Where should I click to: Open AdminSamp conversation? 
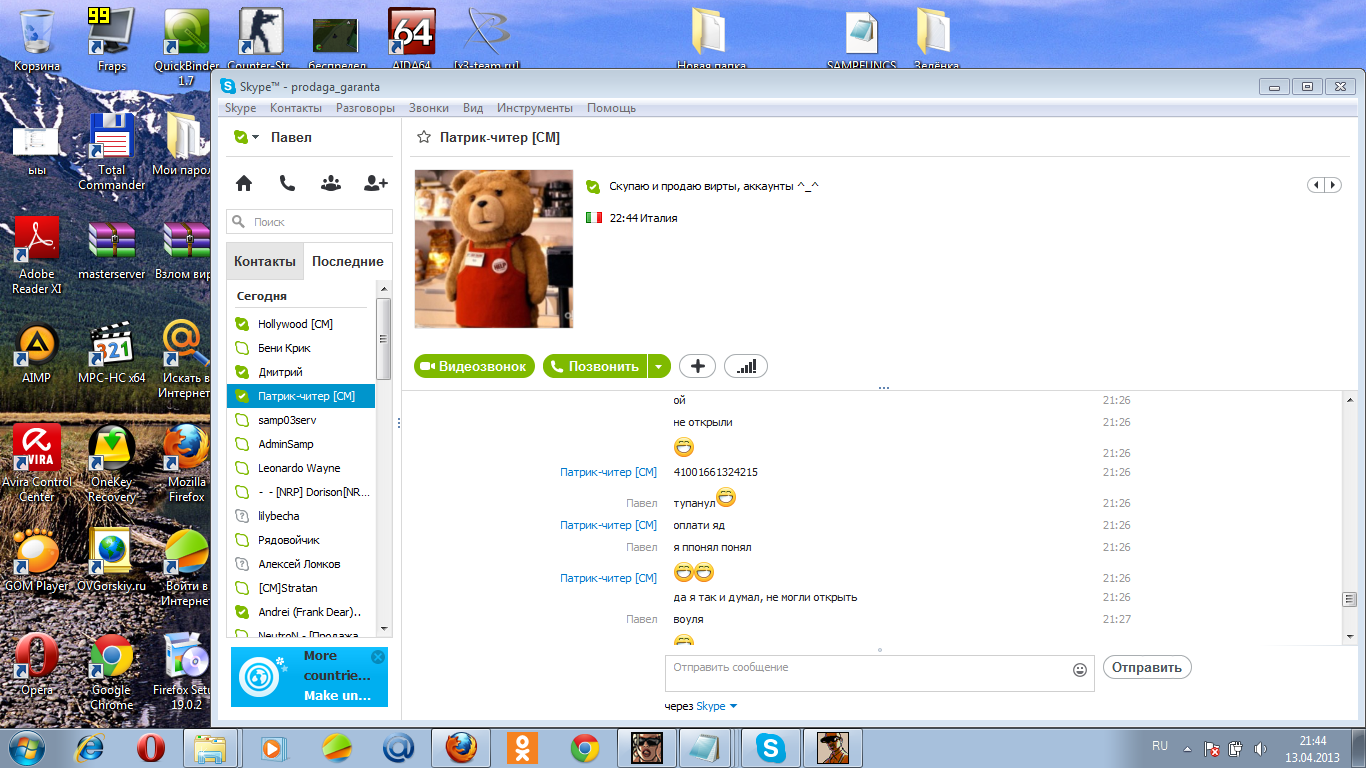click(301, 444)
